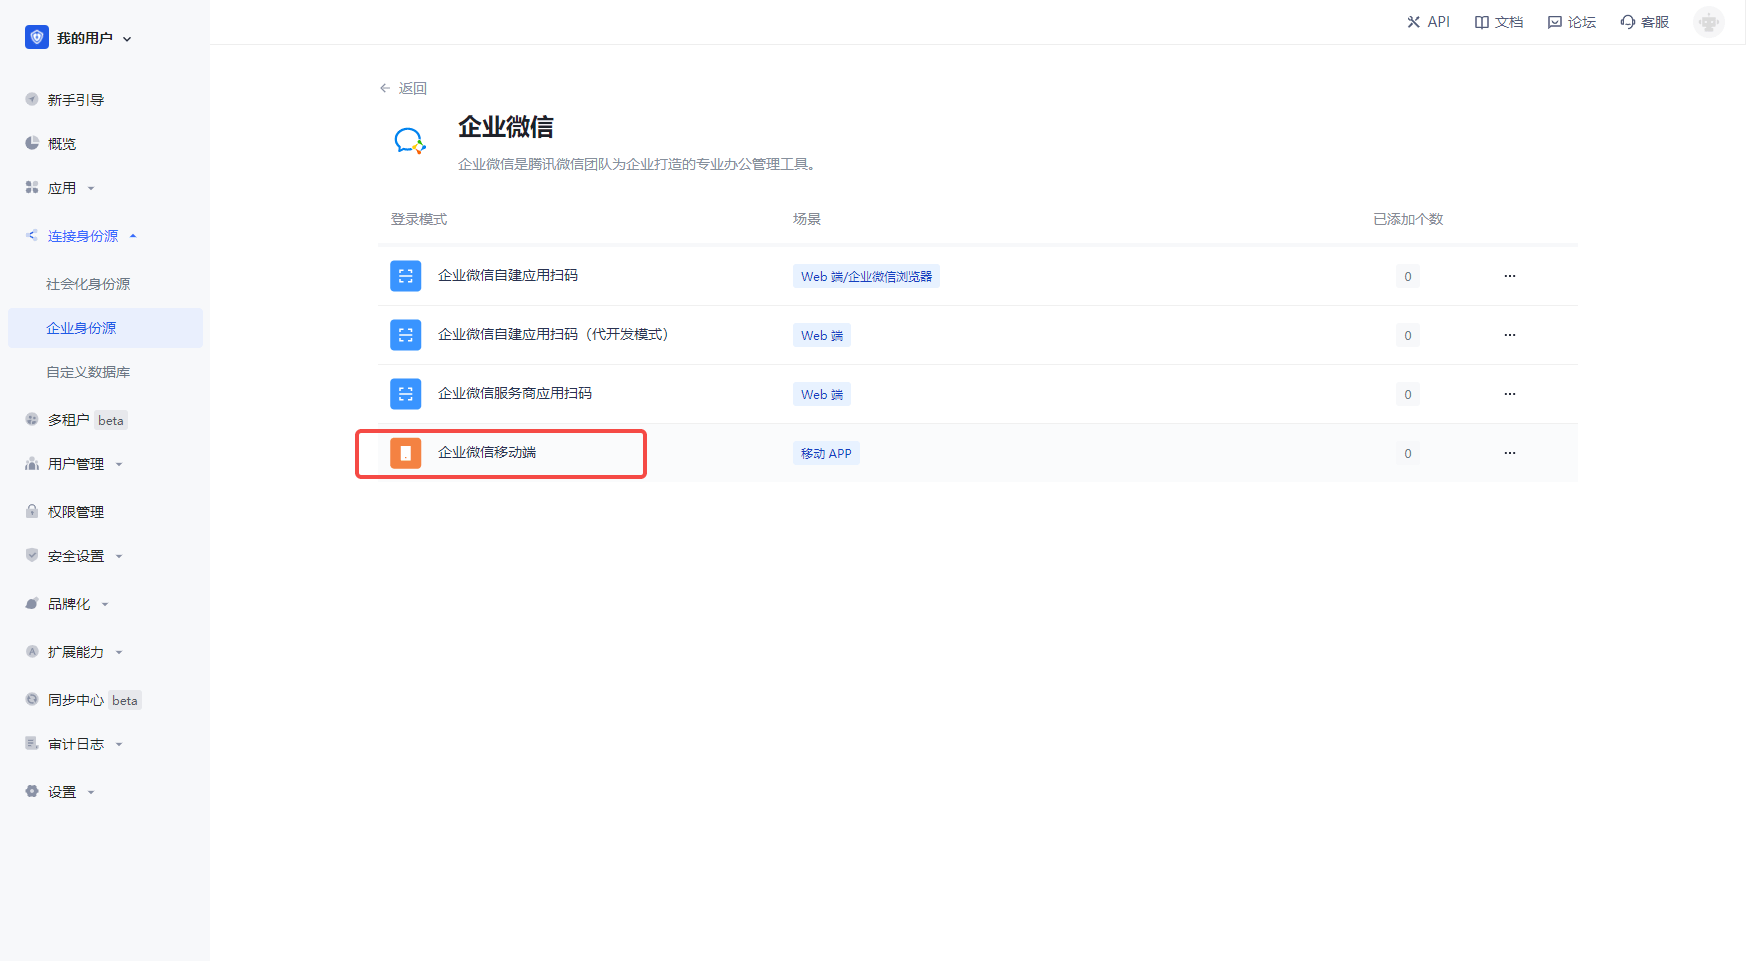Open the API link in top bar

[x=1428, y=22]
